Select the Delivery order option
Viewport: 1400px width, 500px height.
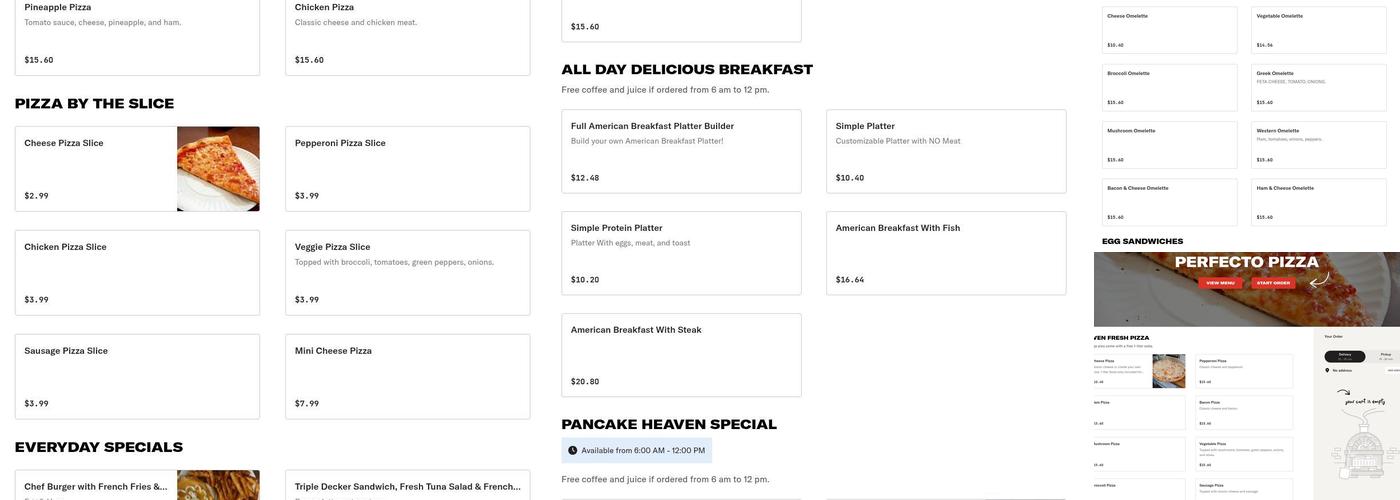(x=1344, y=356)
